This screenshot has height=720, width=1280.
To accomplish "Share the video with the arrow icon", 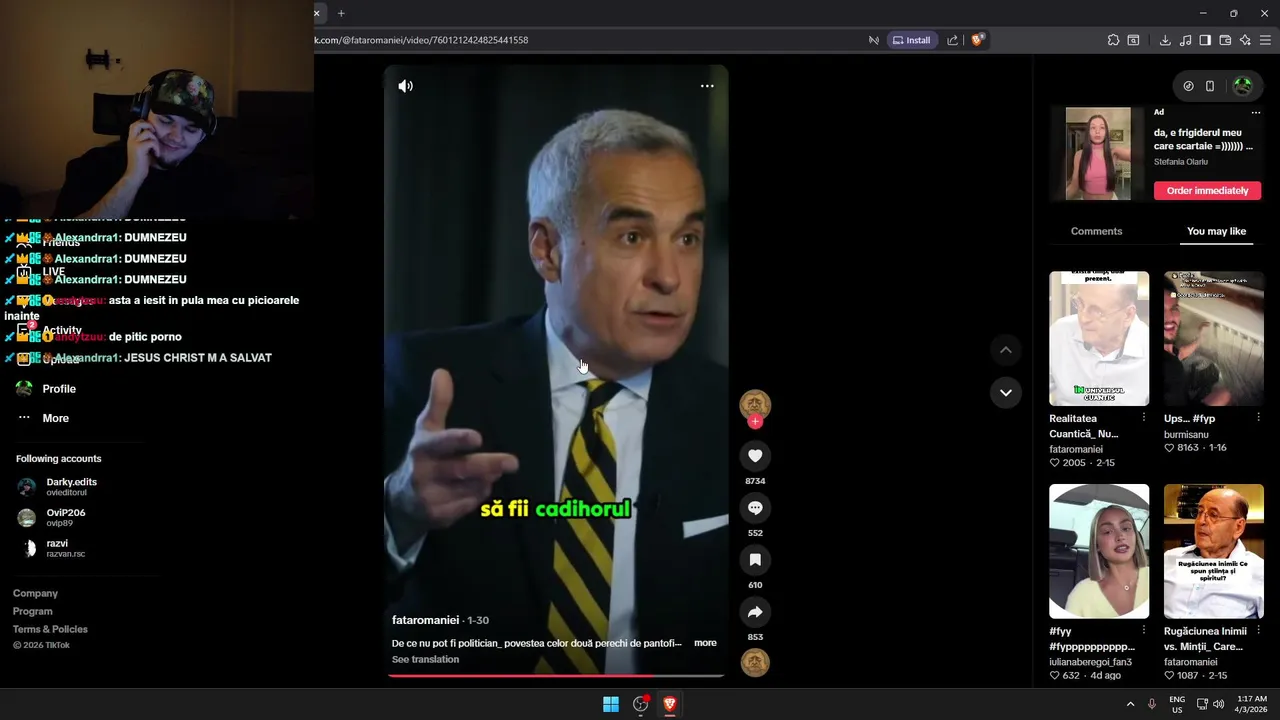I will click(755, 612).
